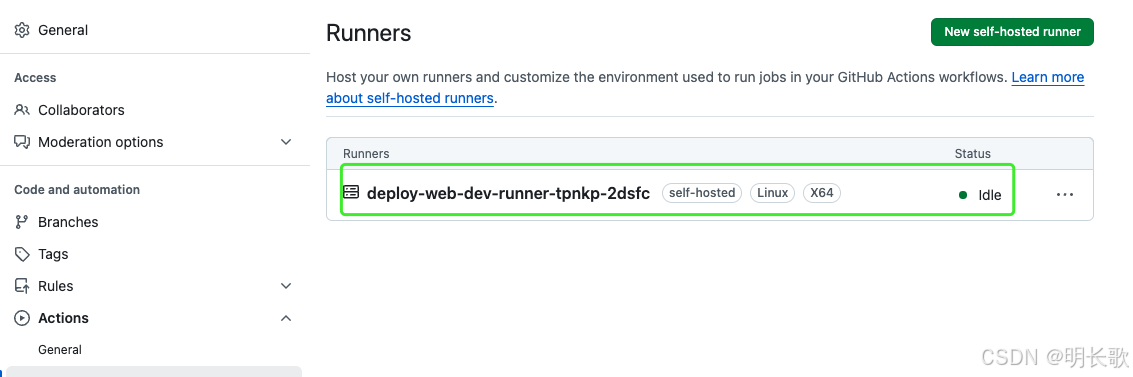Click the Runners column header
Image resolution: width=1133 pixels, height=377 pixels.
coord(366,154)
